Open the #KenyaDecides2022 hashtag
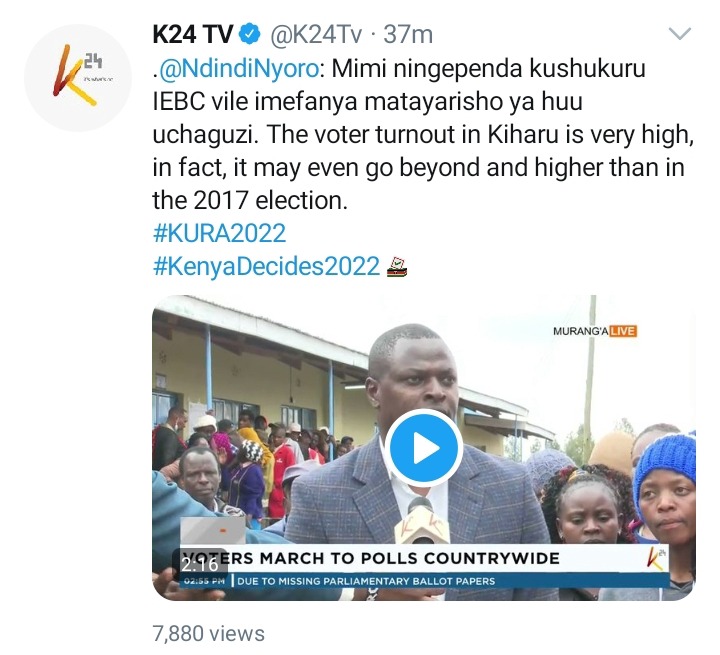The image size is (720, 655). 267,266
